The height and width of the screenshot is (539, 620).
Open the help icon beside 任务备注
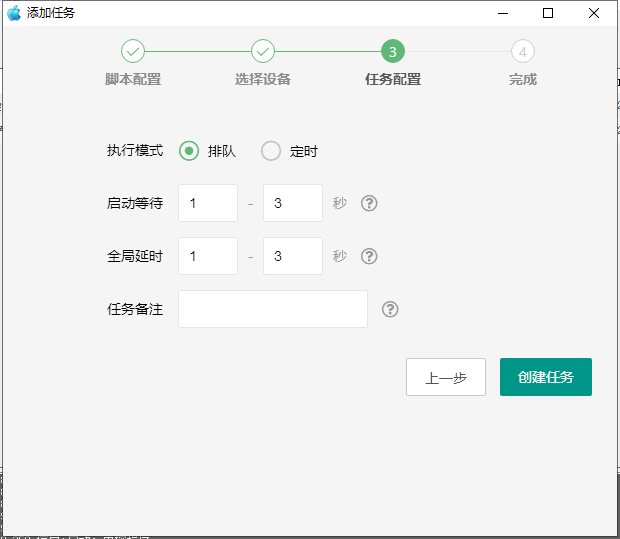pyautogui.click(x=390, y=309)
